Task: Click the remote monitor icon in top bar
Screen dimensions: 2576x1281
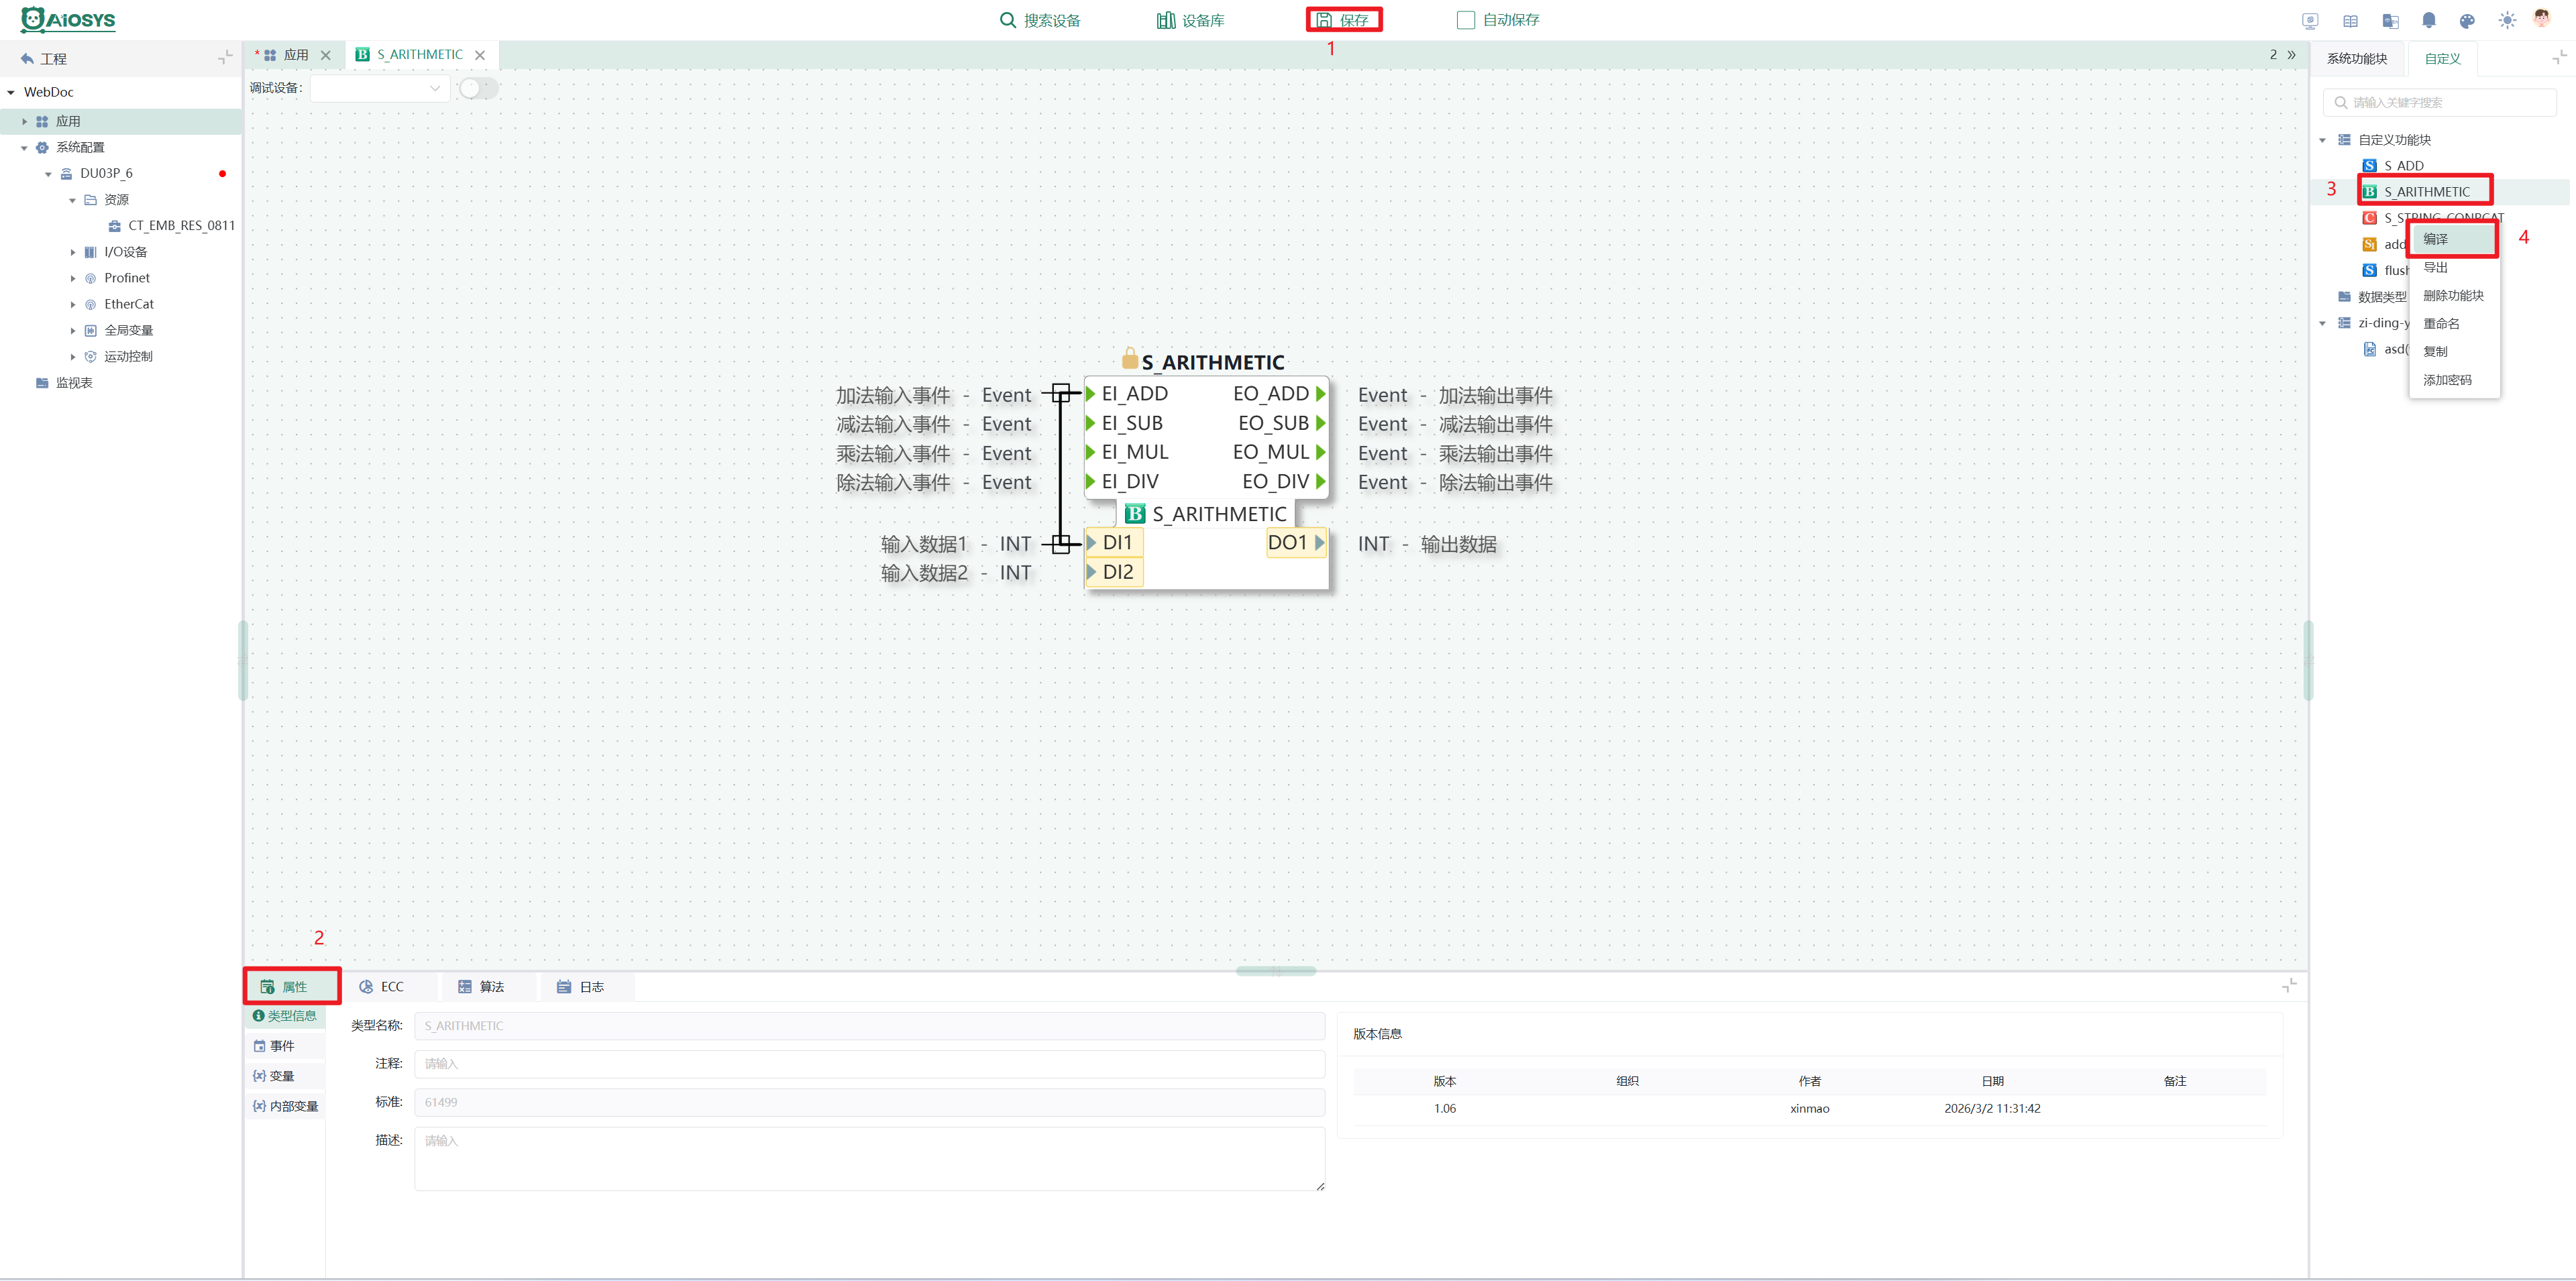Action: pos(2310,20)
